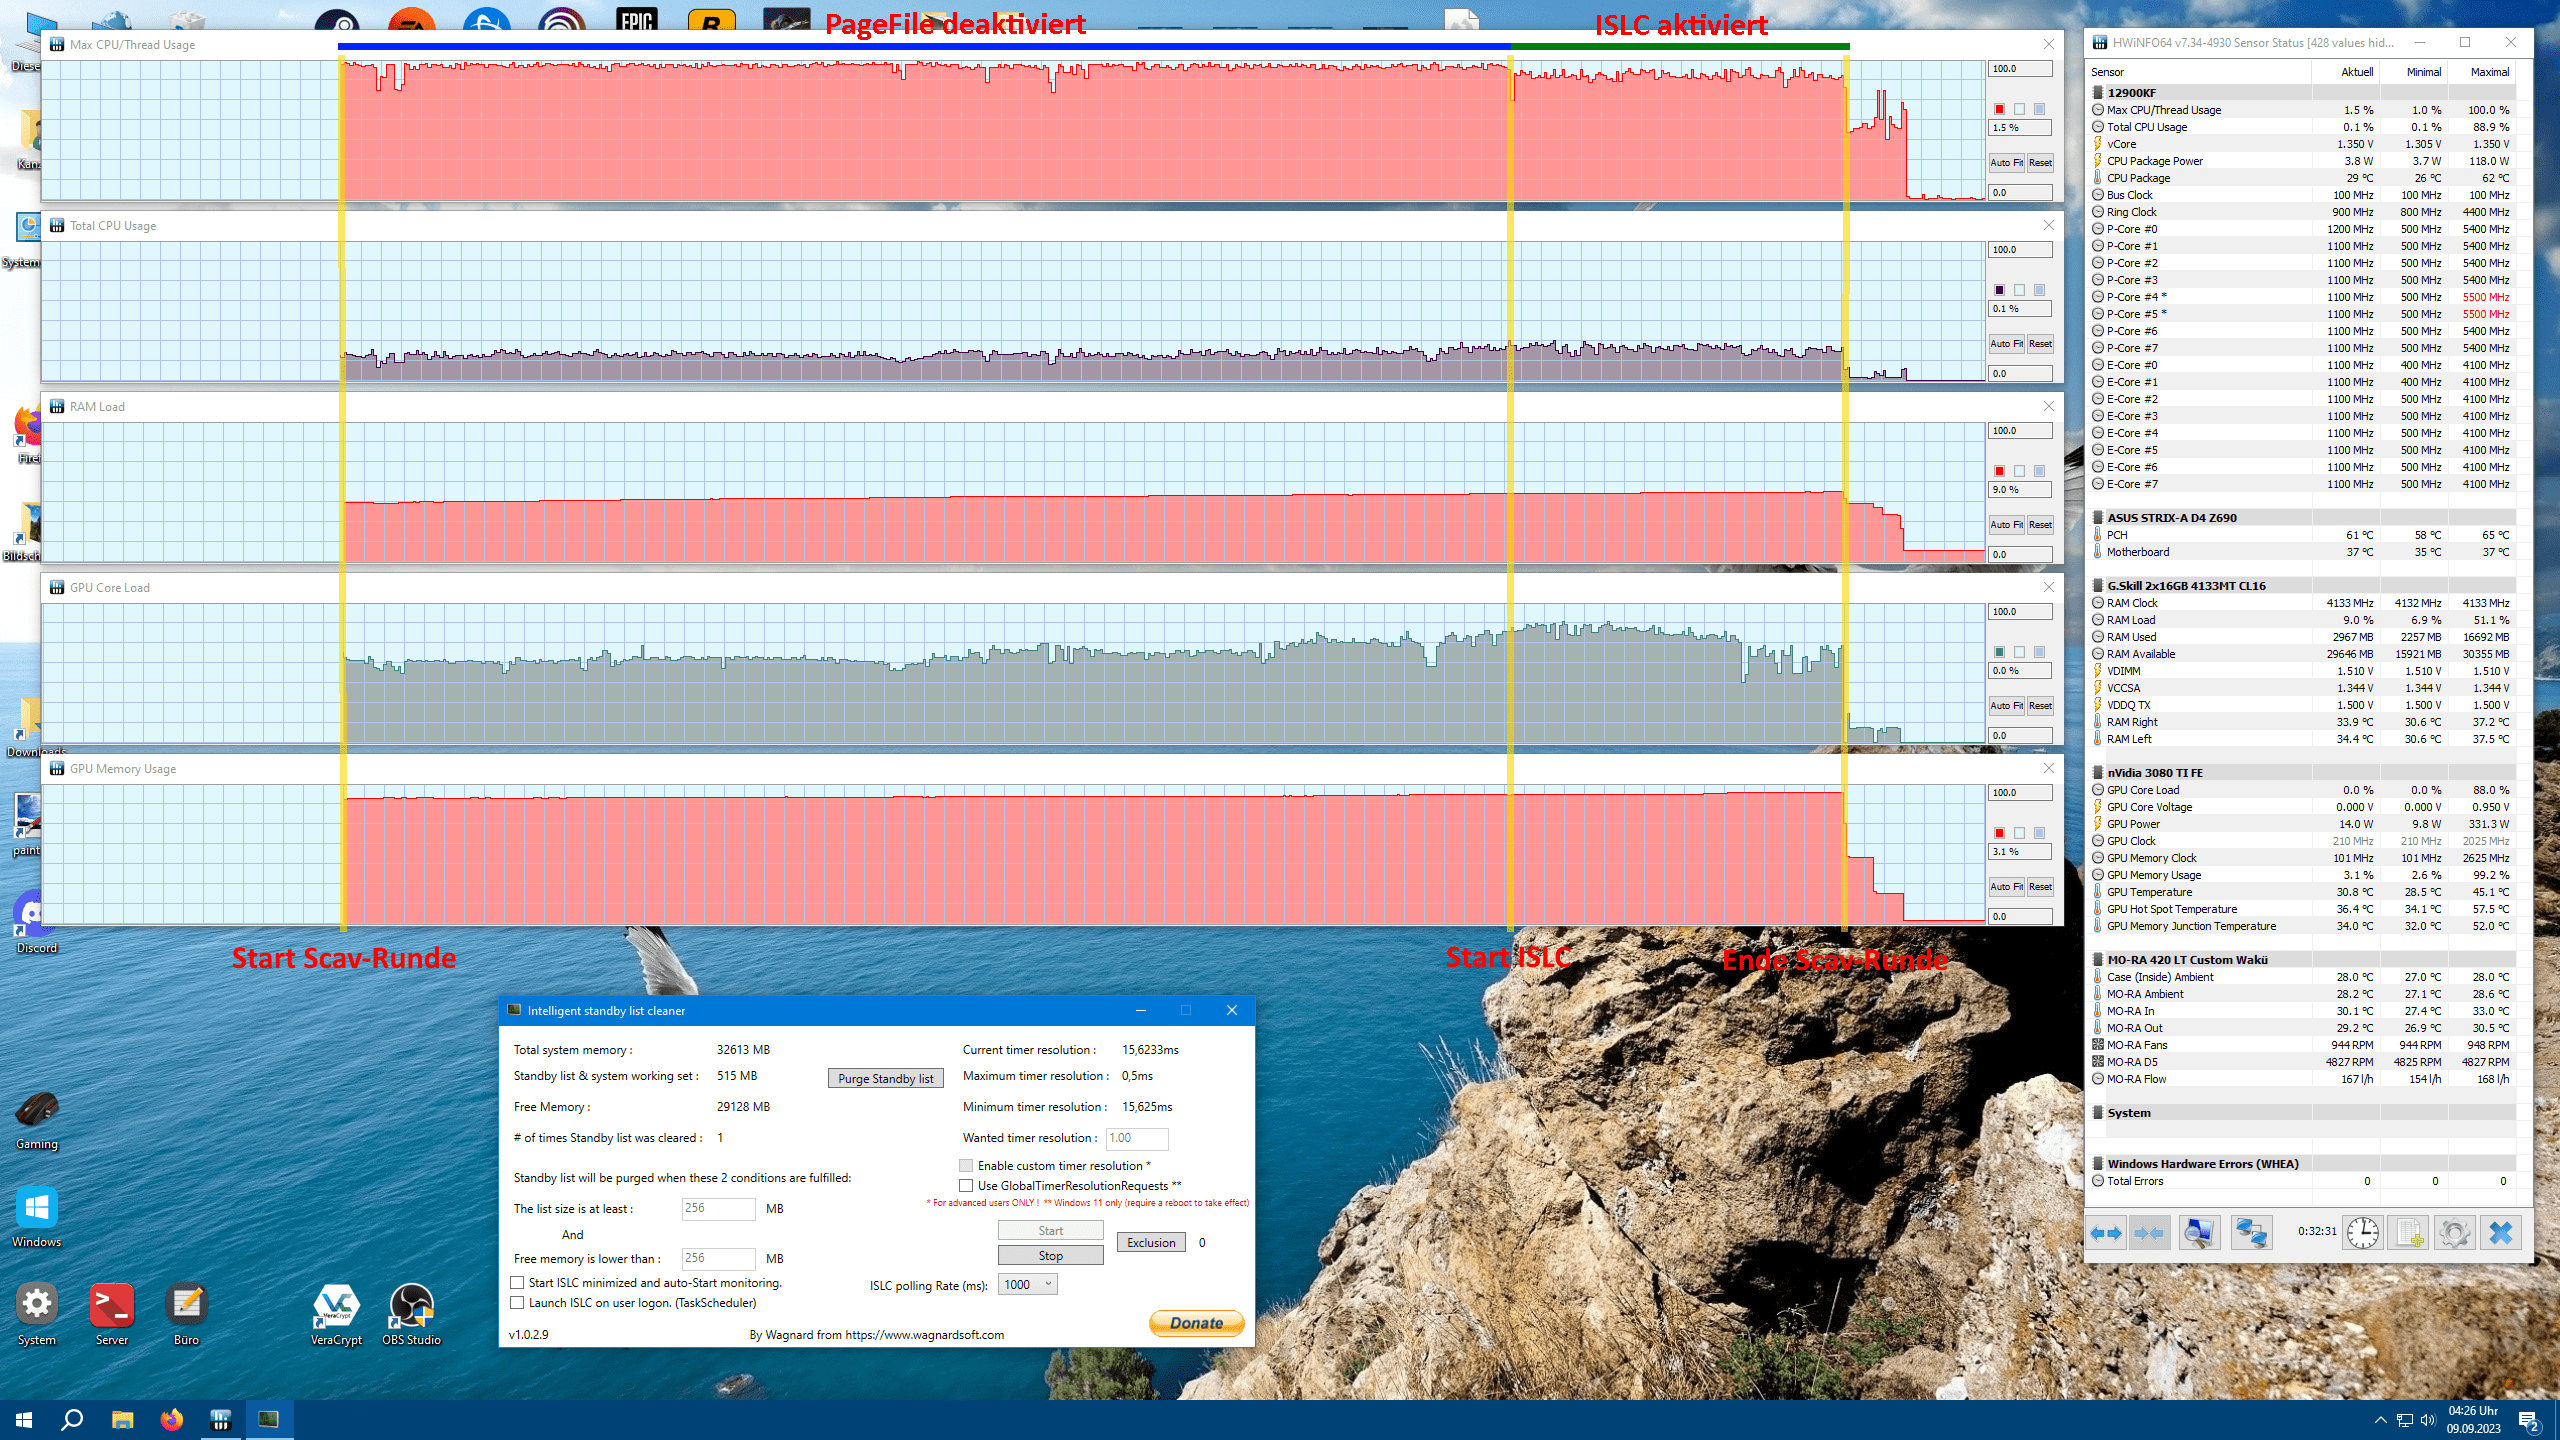This screenshot has height=1440, width=2560.
Task: Open the Windows desktop shortcut
Action: (x=37, y=1216)
